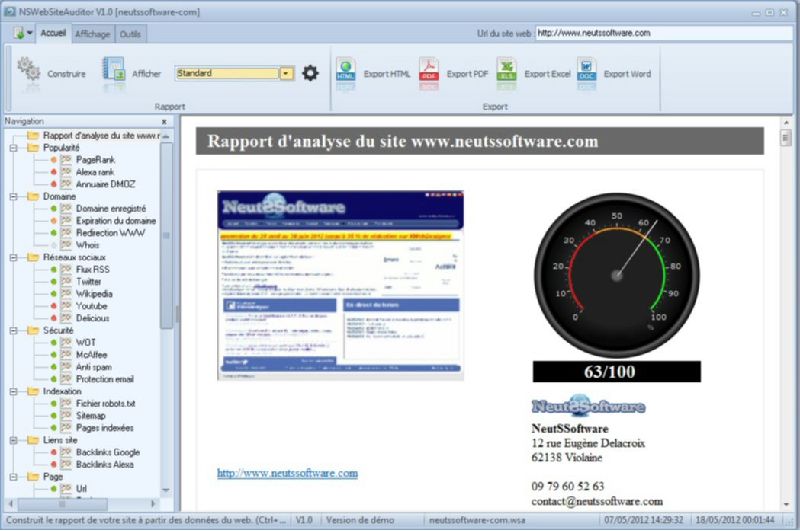Open the www.neutssoftware.com hyperlink
The height and width of the screenshot is (531, 800).
[x=287, y=473]
